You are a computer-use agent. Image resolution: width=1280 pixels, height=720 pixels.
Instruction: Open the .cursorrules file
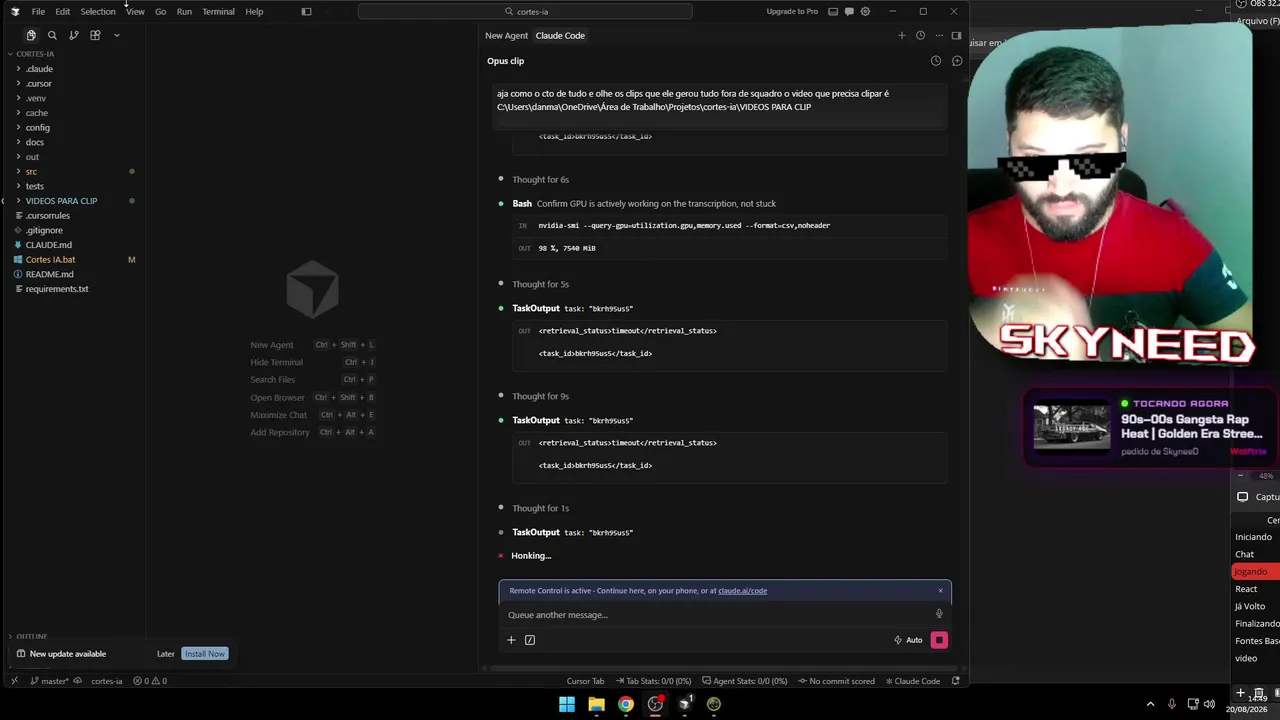[47, 215]
